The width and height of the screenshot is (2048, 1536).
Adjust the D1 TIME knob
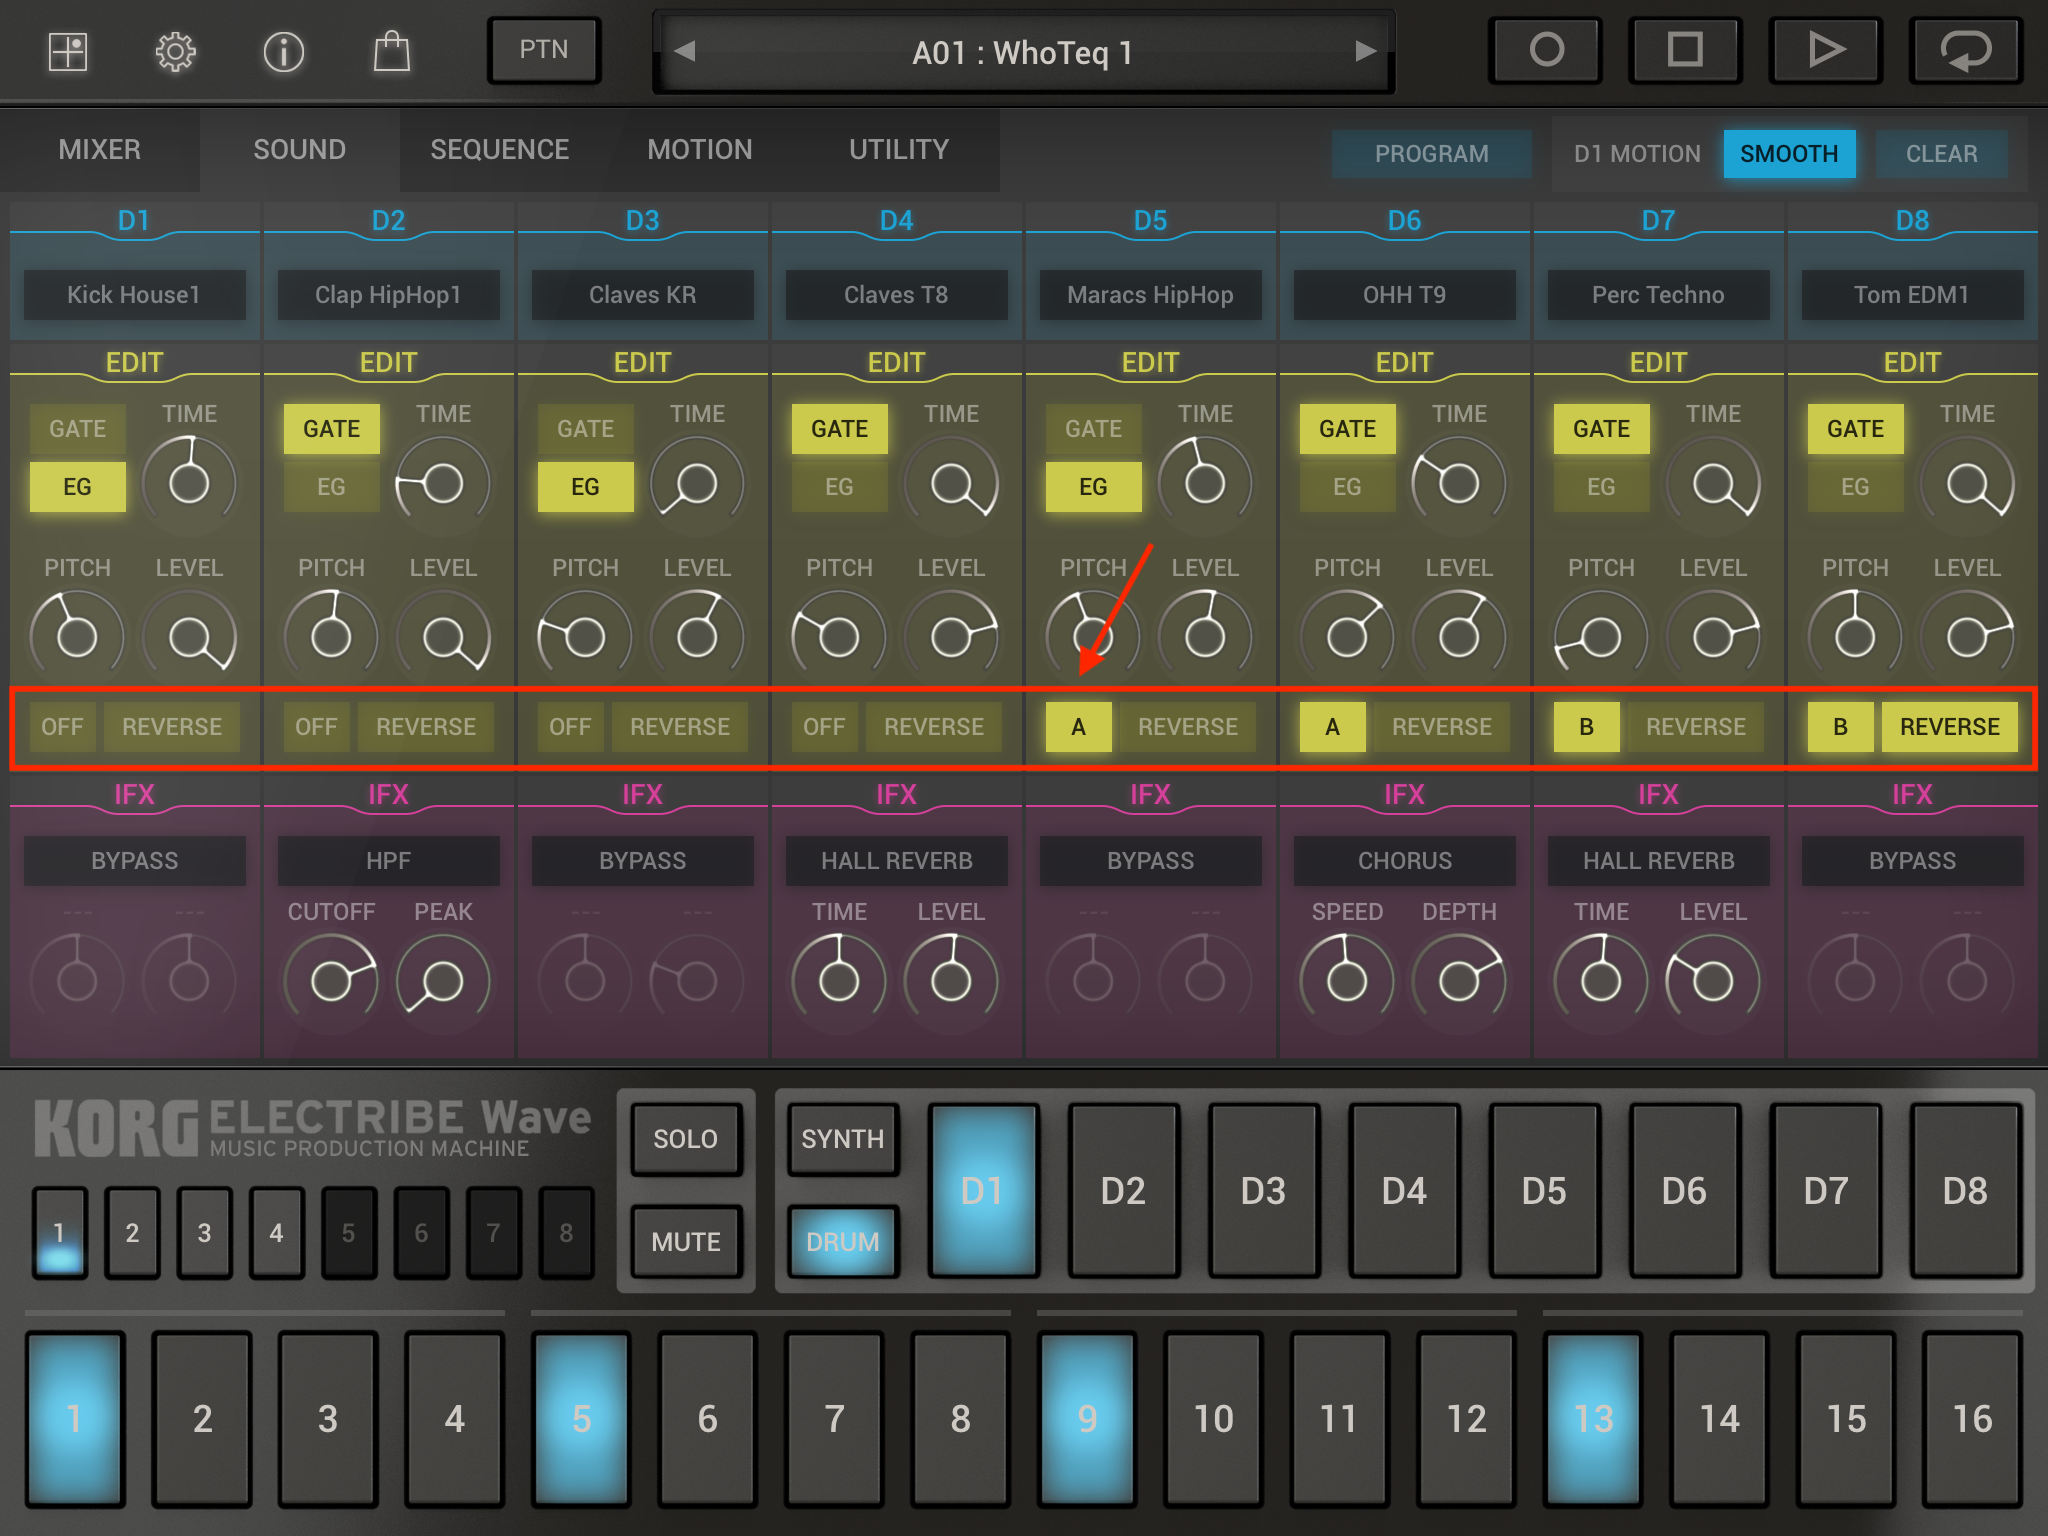pyautogui.click(x=189, y=483)
